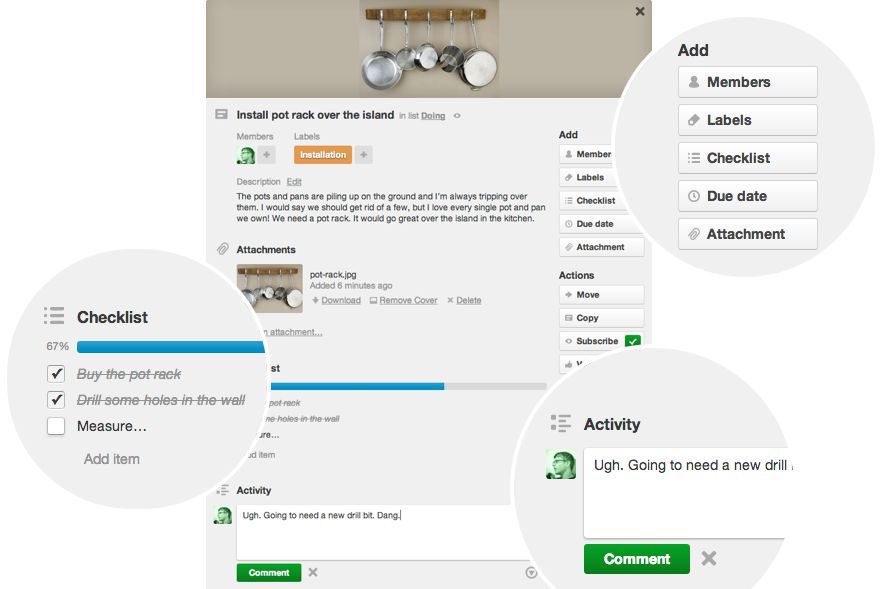The width and height of the screenshot is (889, 589).
Task: Edit the card description
Action: (x=294, y=181)
